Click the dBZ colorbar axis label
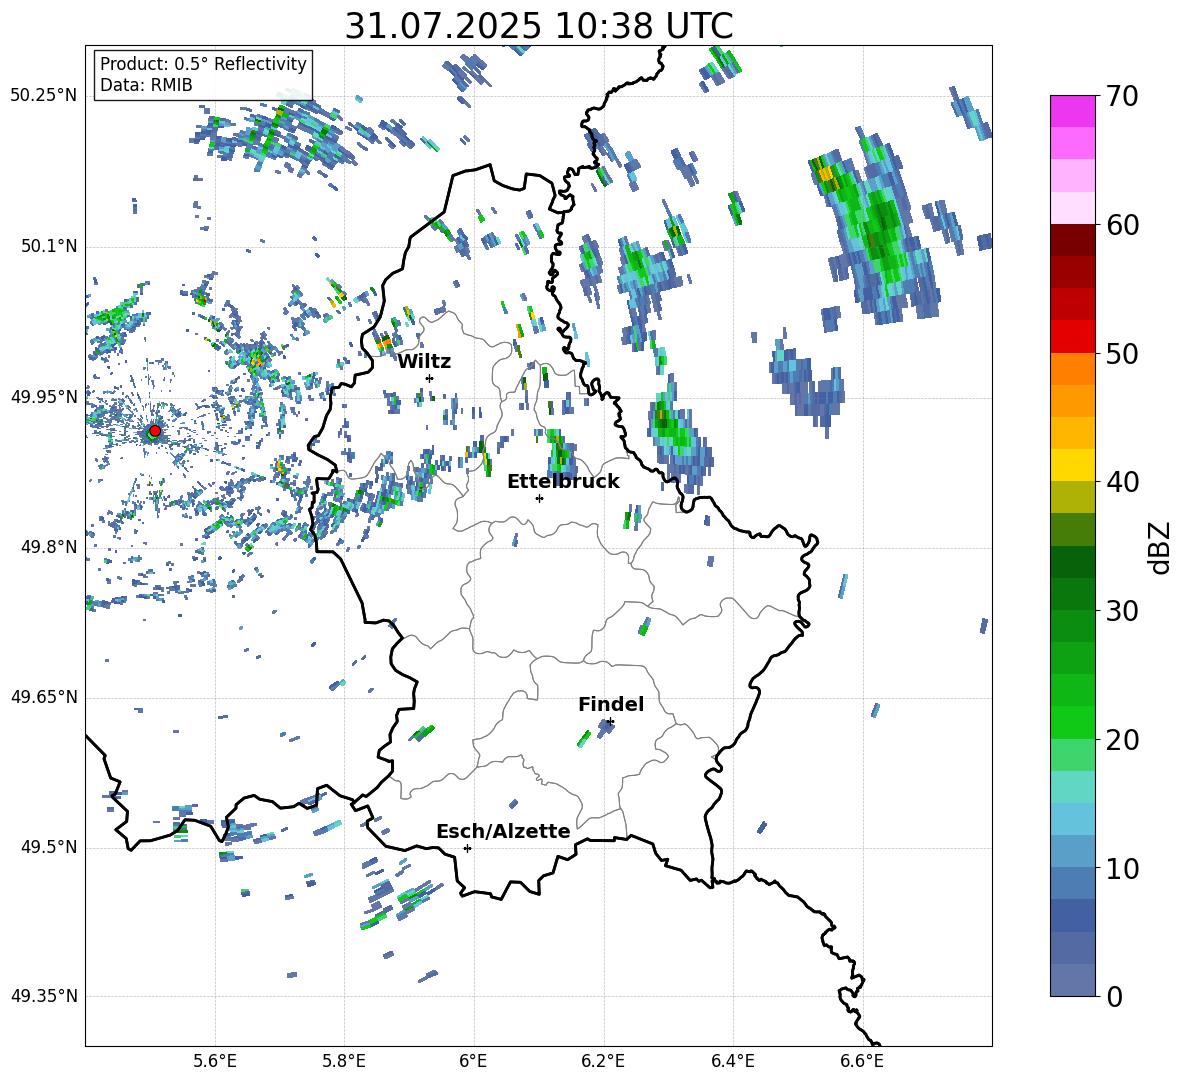 tap(1161, 547)
